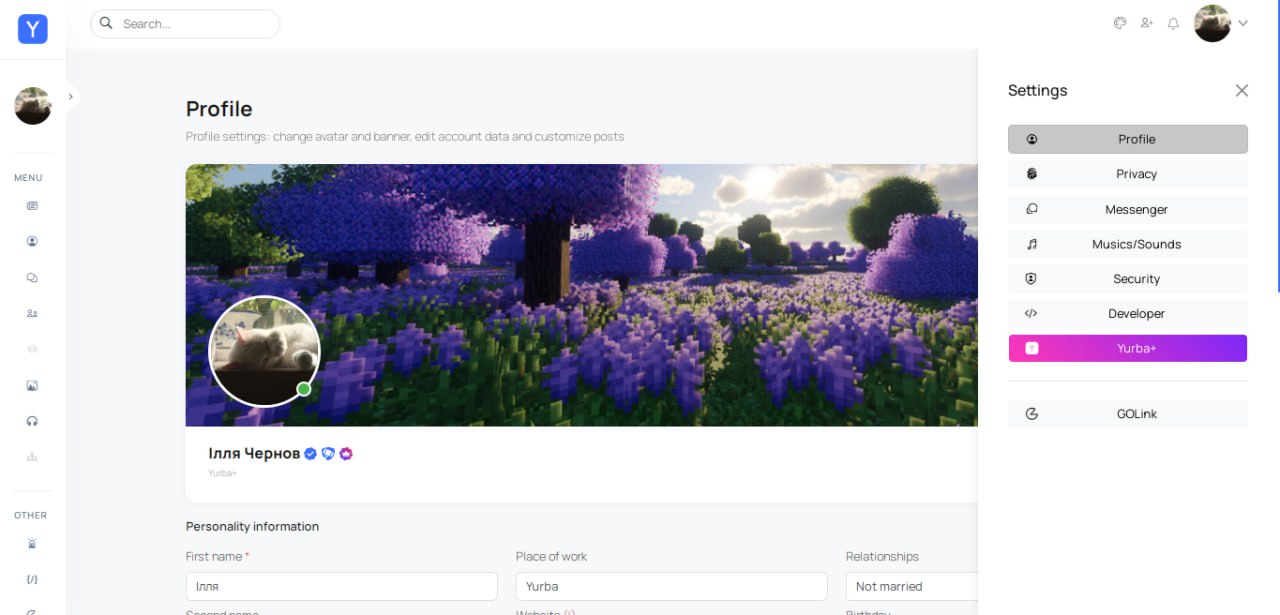Select Messenger in Settings panel
The image size is (1280, 615).
1128,209
